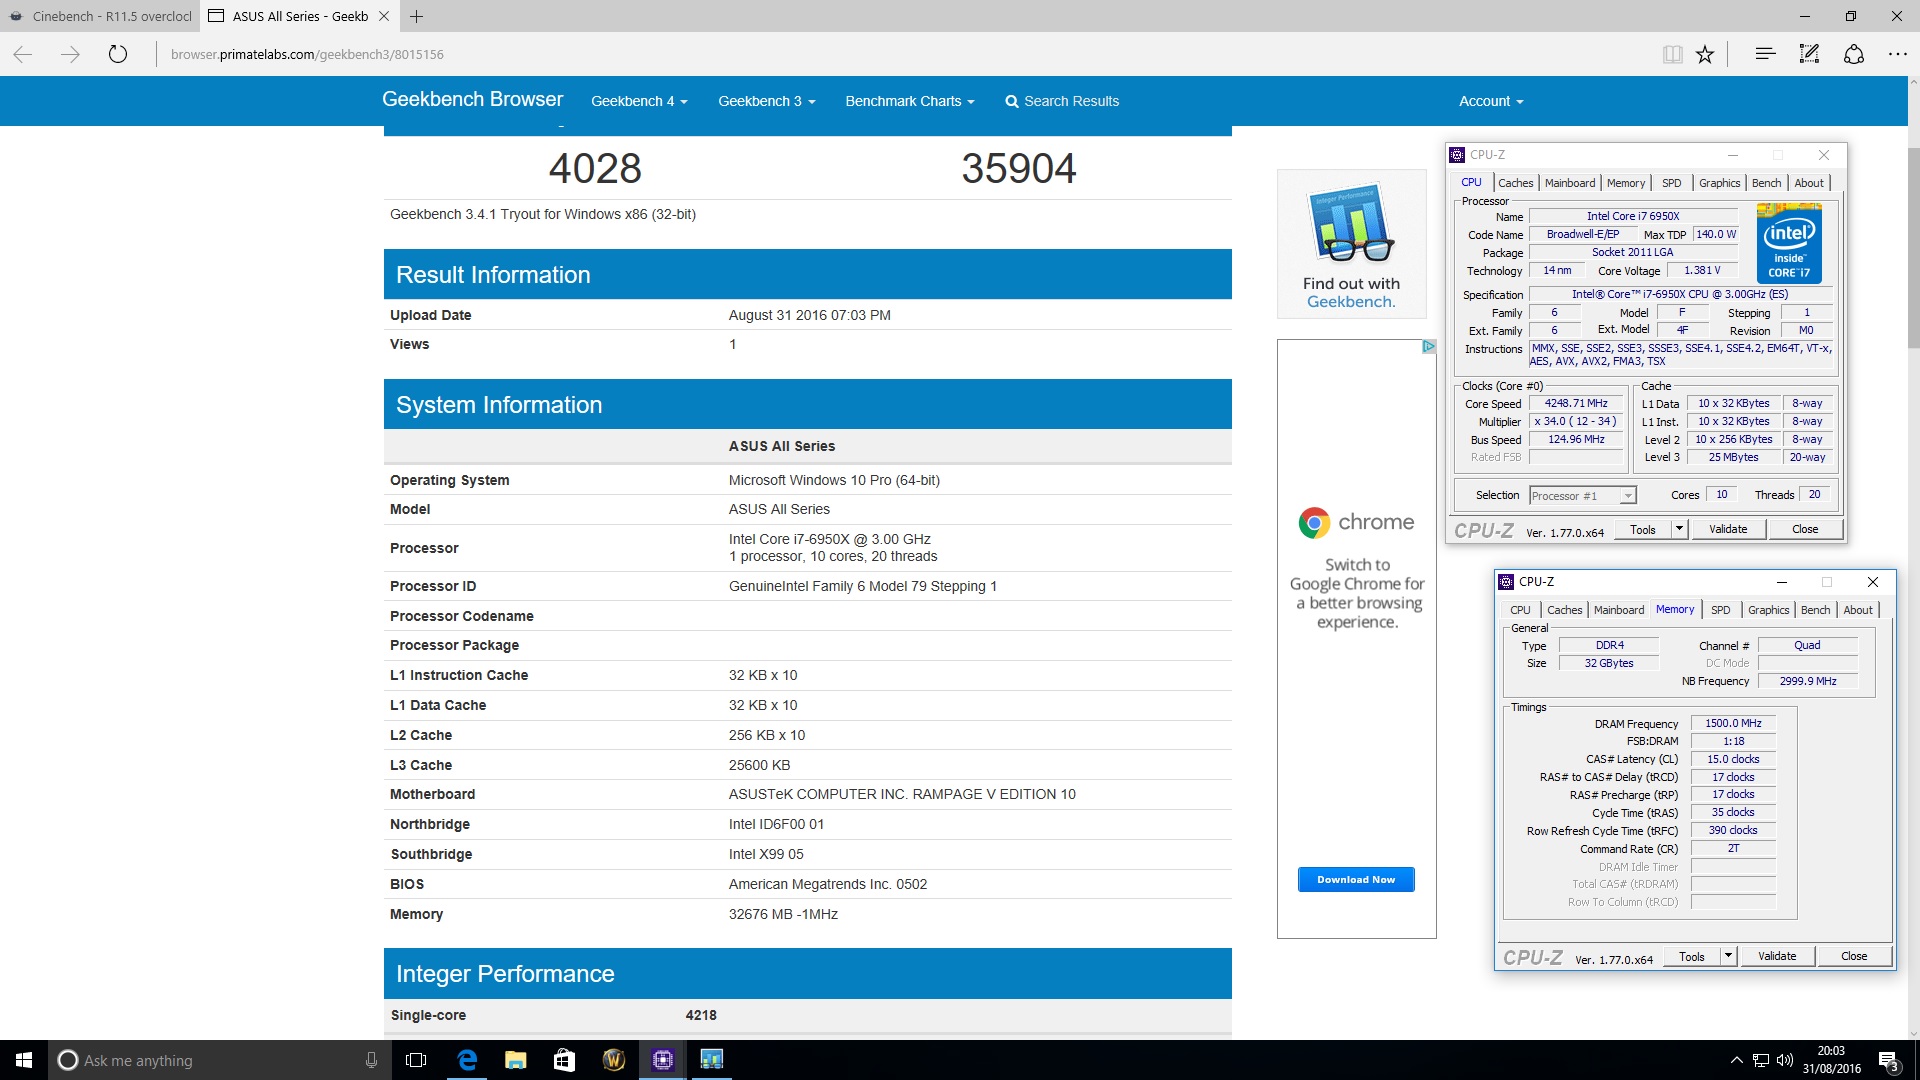Open CPU tab in lower CPU-Z window
The width and height of the screenshot is (1920, 1080).
pyautogui.click(x=1520, y=610)
